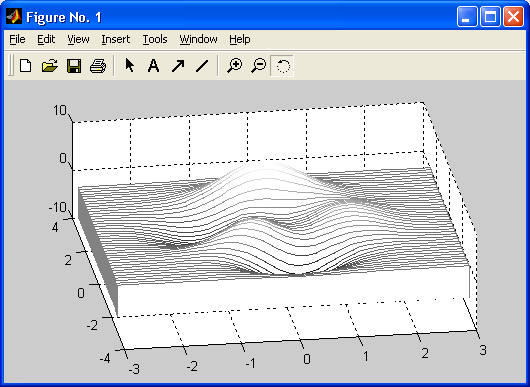Maximize the Figure No. 1 window
The image size is (530, 387).
(490, 17)
